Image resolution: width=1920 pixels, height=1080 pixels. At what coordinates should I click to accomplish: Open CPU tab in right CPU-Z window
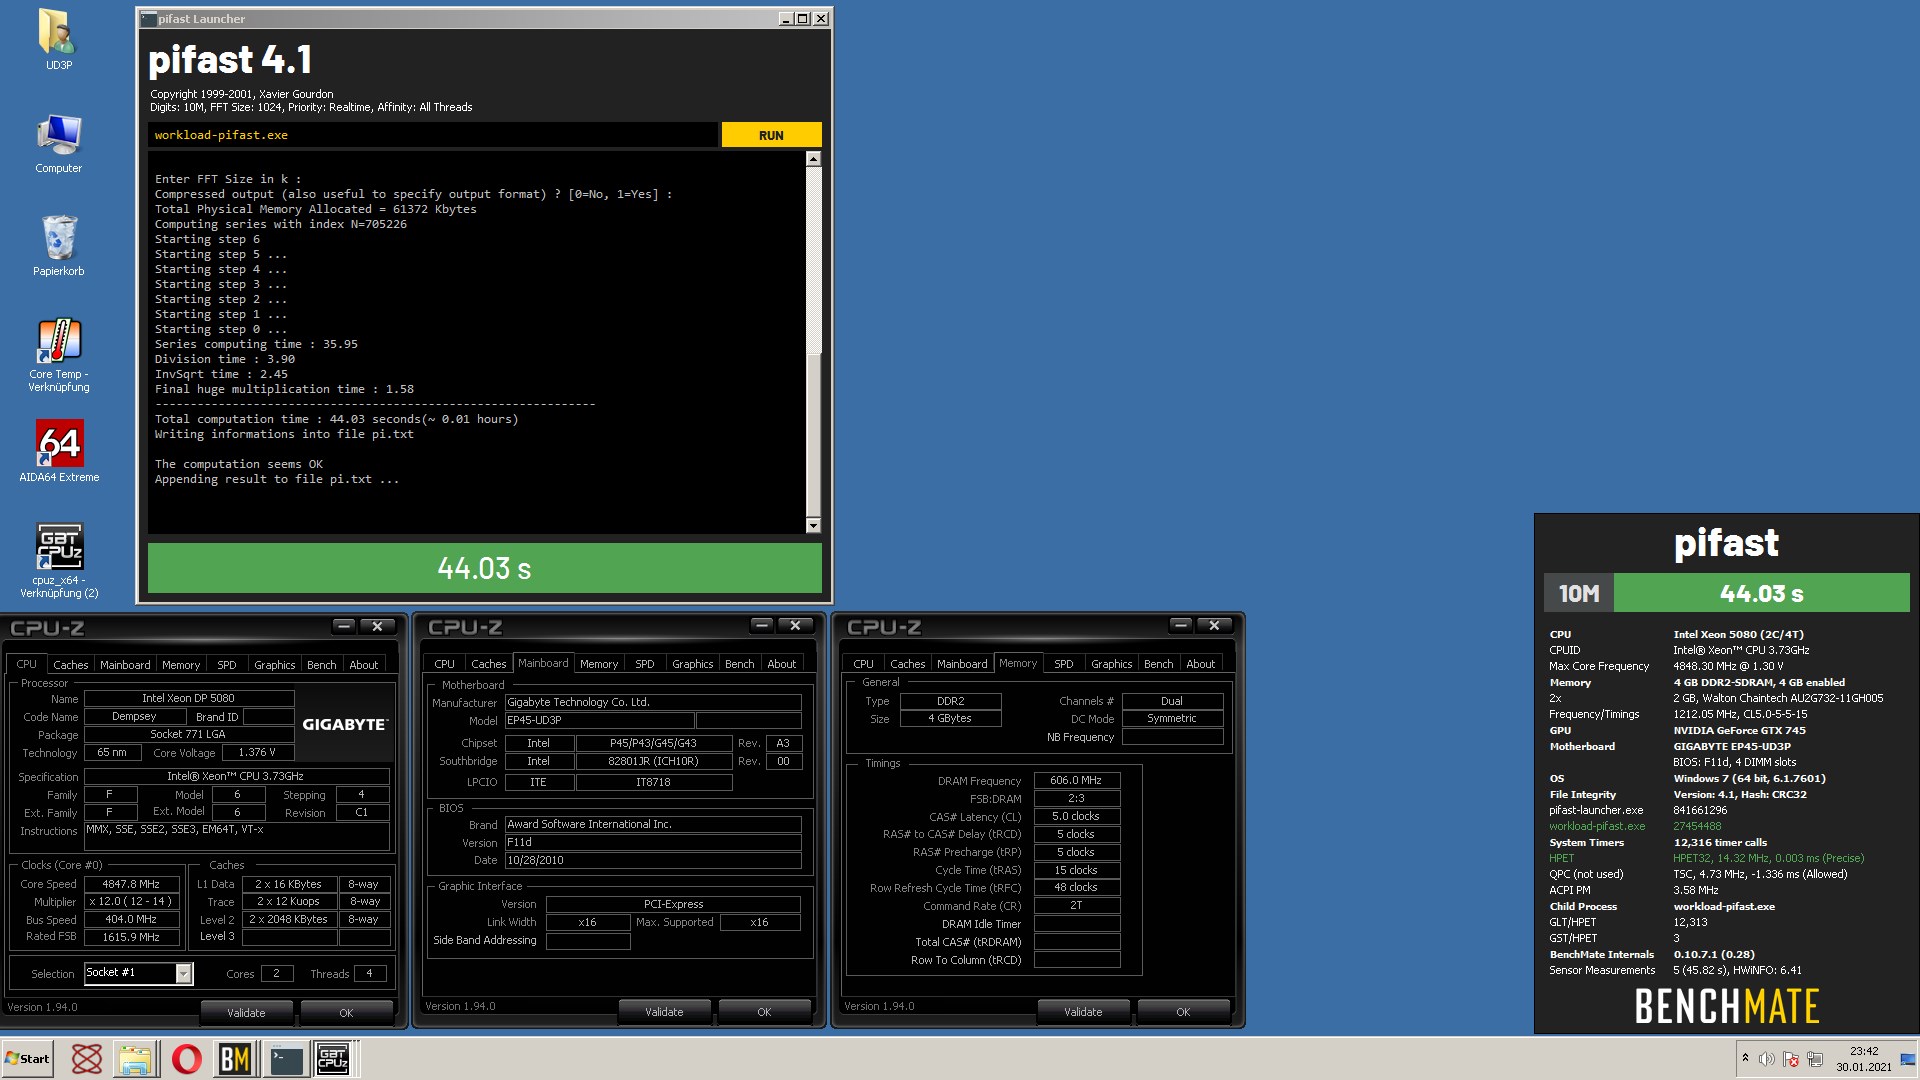pyautogui.click(x=863, y=664)
